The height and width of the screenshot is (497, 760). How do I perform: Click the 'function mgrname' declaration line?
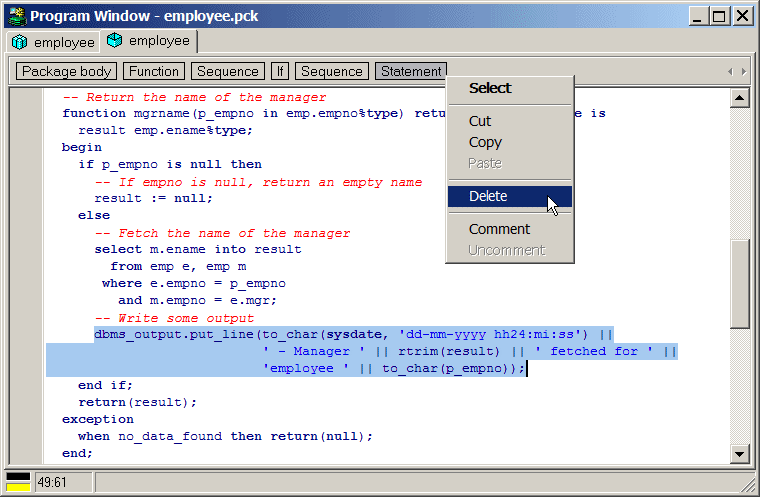pyautogui.click(x=334, y=113)
